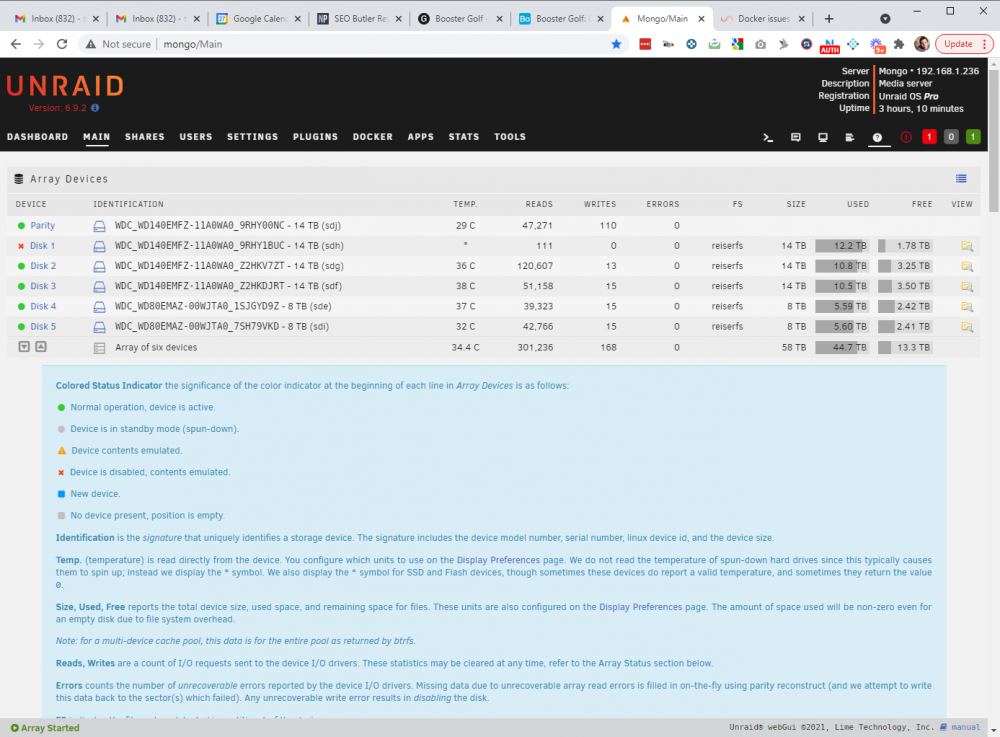The width and height of the screenshot is (1000, 737).
Task: Switch Array Devices table view with list icon
Action: click(961, 179)
